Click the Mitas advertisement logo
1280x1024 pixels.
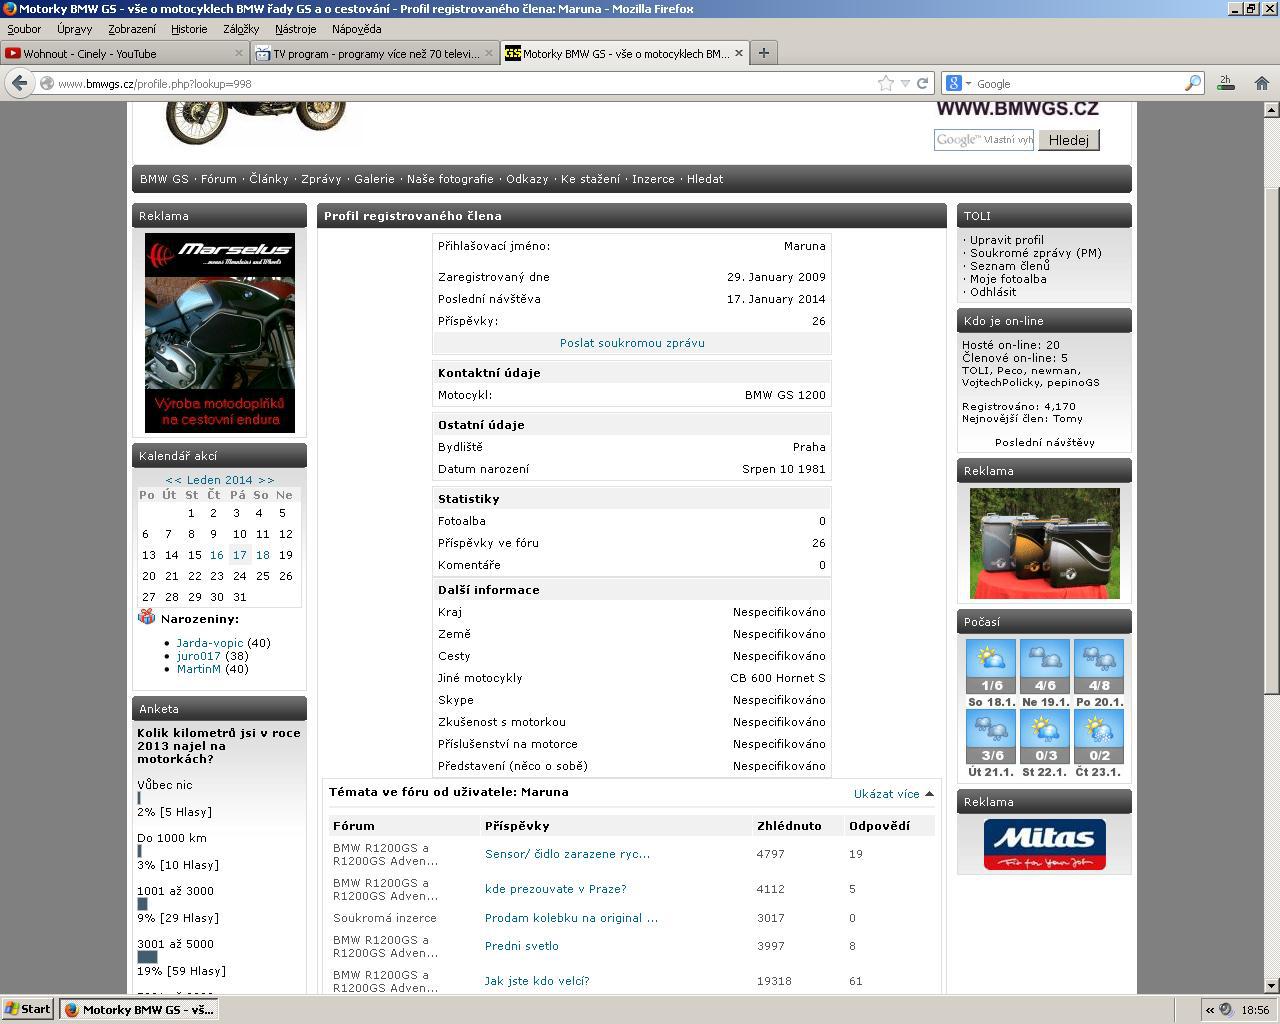(1044, 845)
